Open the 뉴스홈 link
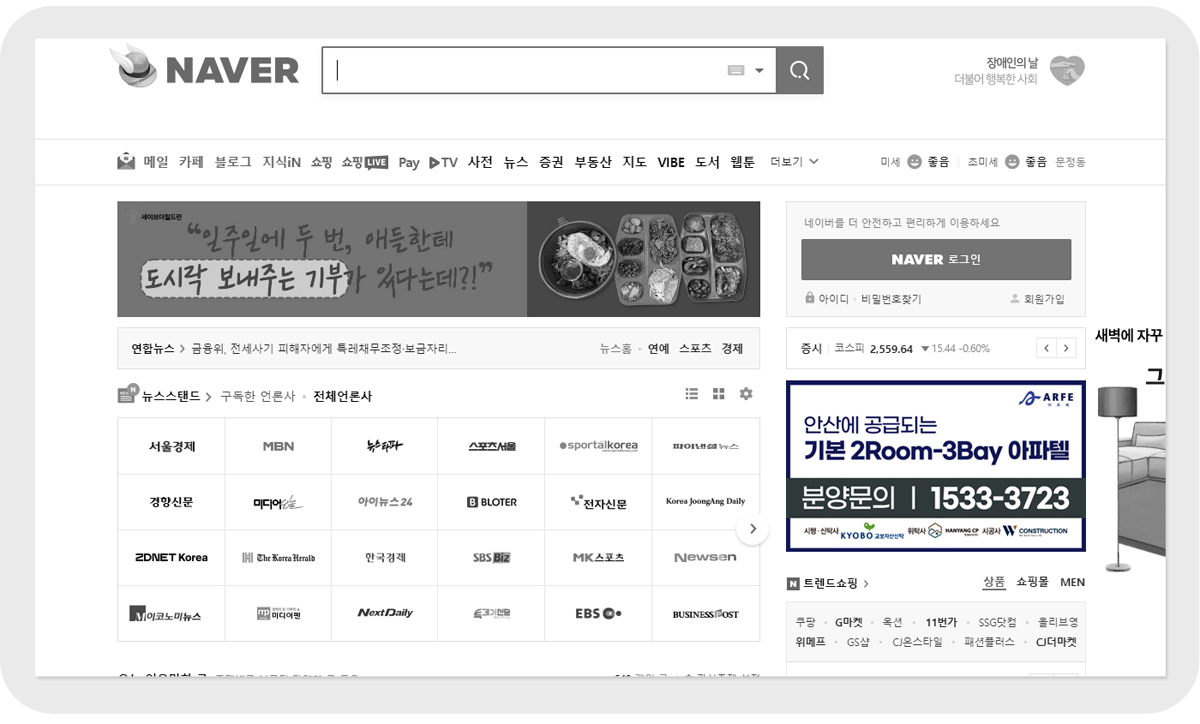The width and height of the screenshot is (1200, 724). coord(615,349)
